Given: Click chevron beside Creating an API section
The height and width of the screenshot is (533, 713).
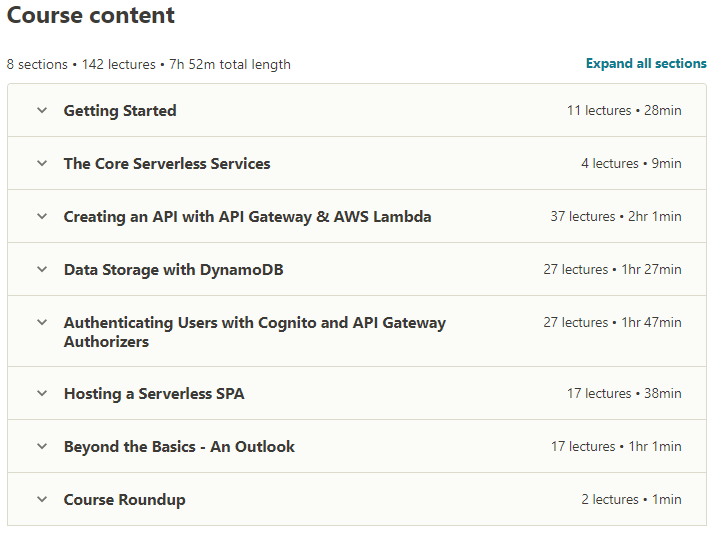Looking at the screenshot, I should (42, 216).
